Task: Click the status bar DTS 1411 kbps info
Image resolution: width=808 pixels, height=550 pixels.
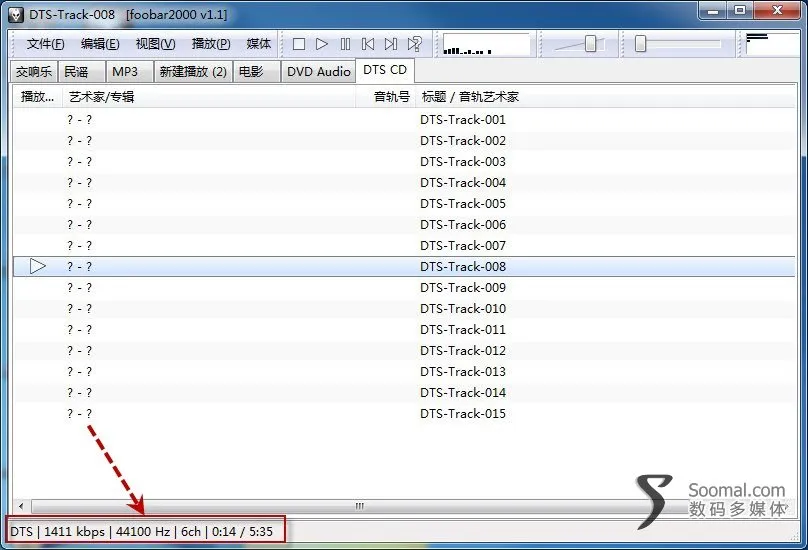Action: (x=141, y=531)
